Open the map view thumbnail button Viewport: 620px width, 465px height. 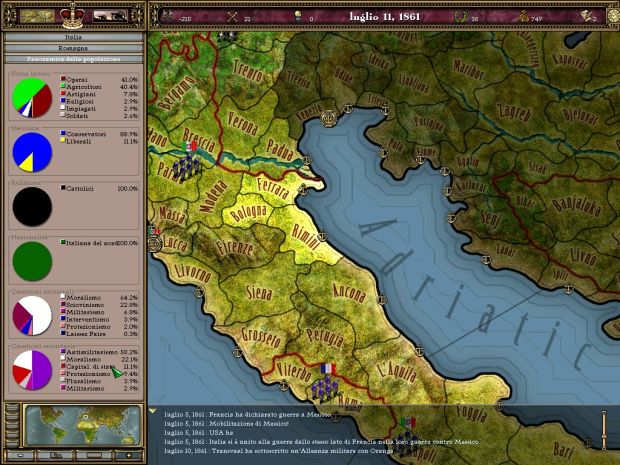click(37, 16)
